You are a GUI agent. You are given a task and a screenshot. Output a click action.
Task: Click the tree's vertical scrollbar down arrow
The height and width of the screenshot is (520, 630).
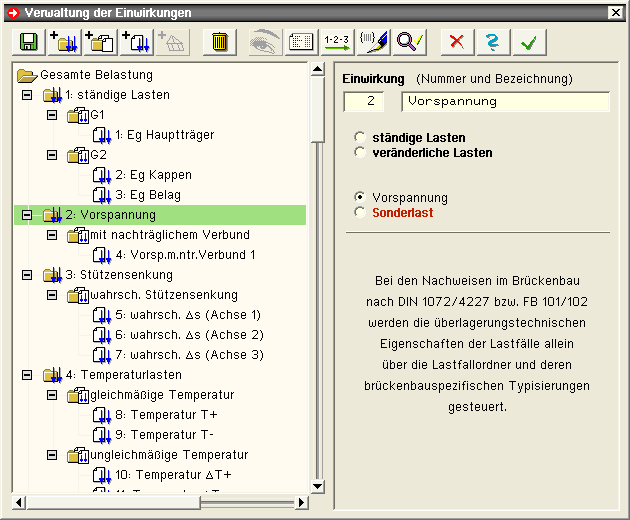point(318,487)
